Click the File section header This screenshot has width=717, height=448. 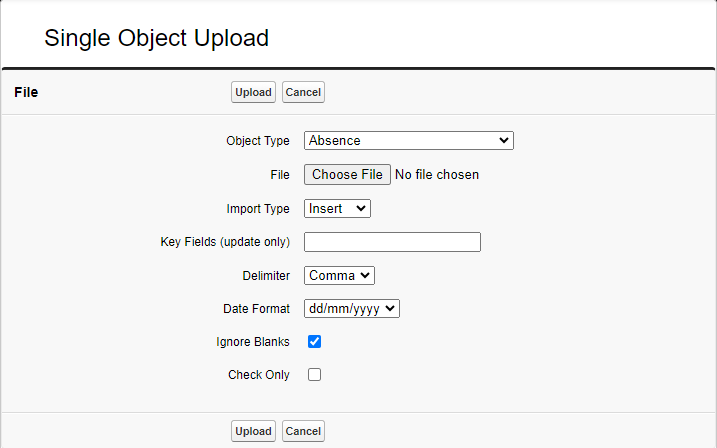pyautogui.click(x=26, y=92)
